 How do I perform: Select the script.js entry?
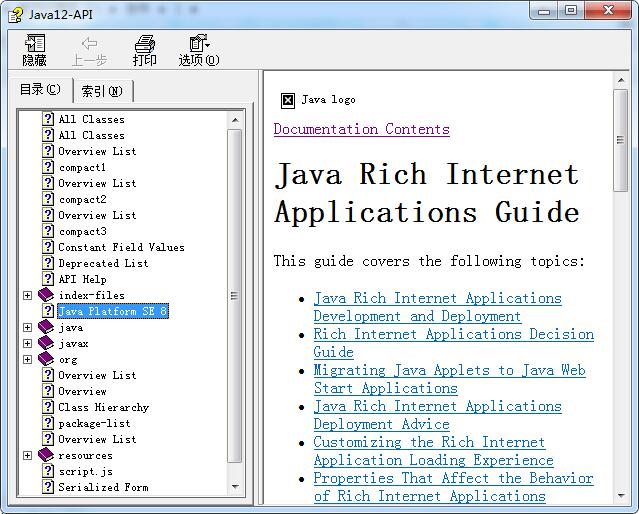click(86, 471)
